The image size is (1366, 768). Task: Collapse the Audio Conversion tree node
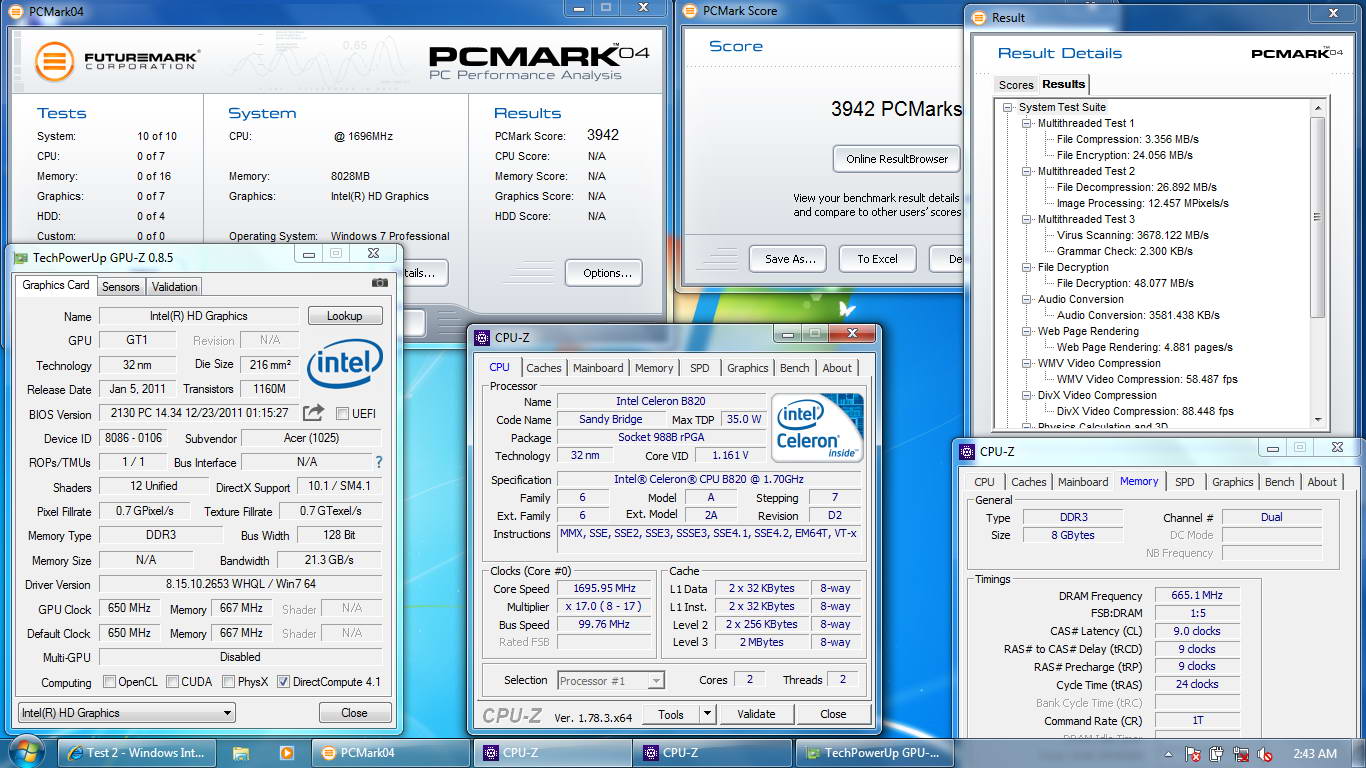coord(1027,299)
